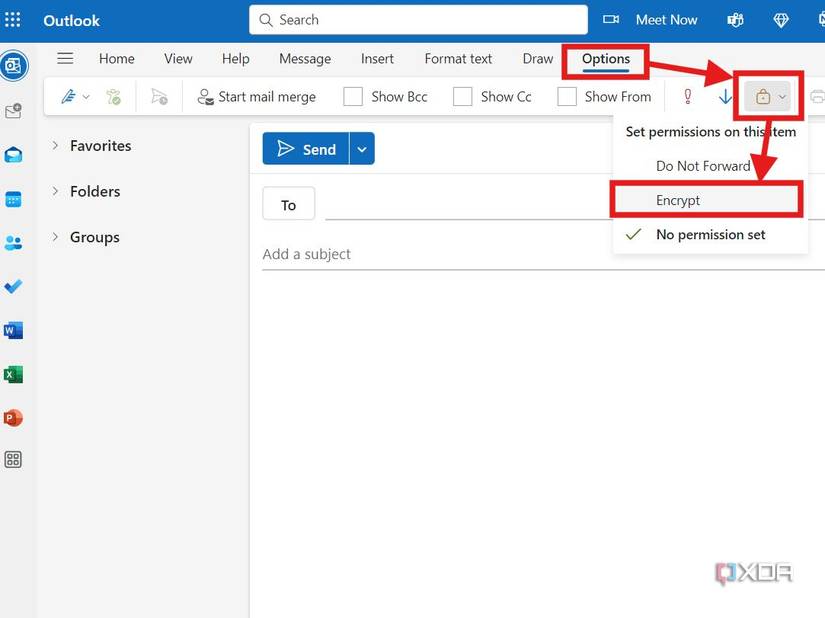Open Excel from the sidebar

point(14,374)
